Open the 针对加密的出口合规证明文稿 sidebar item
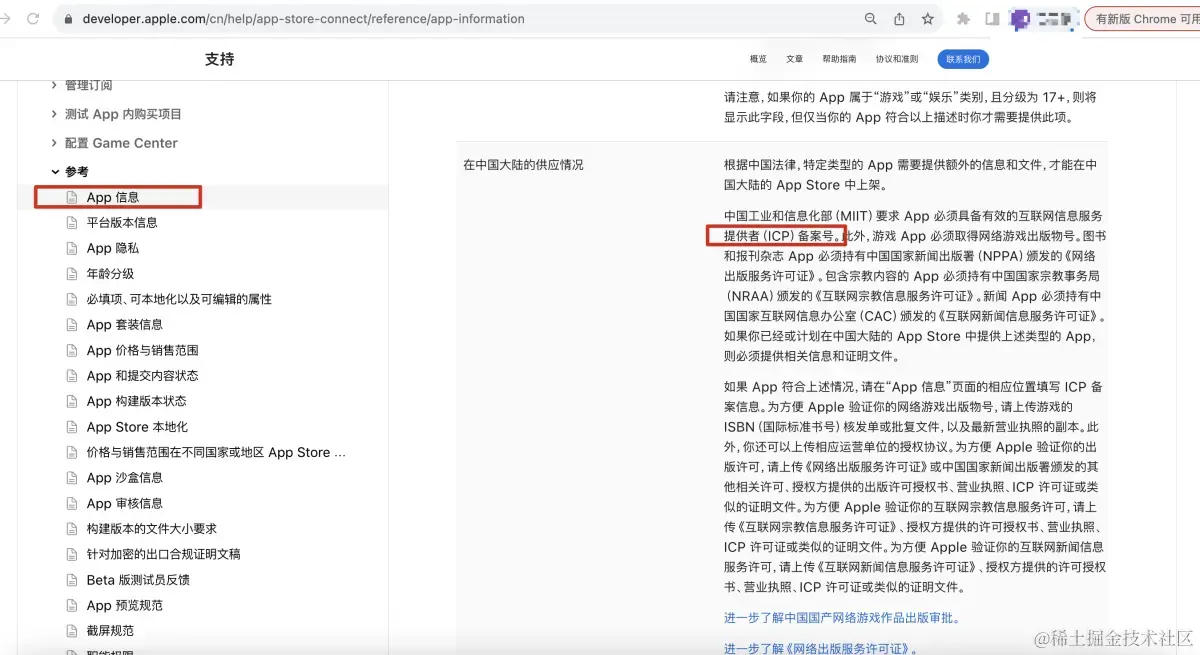Viewport: 1200px width, 655px height. pos(164,554)
